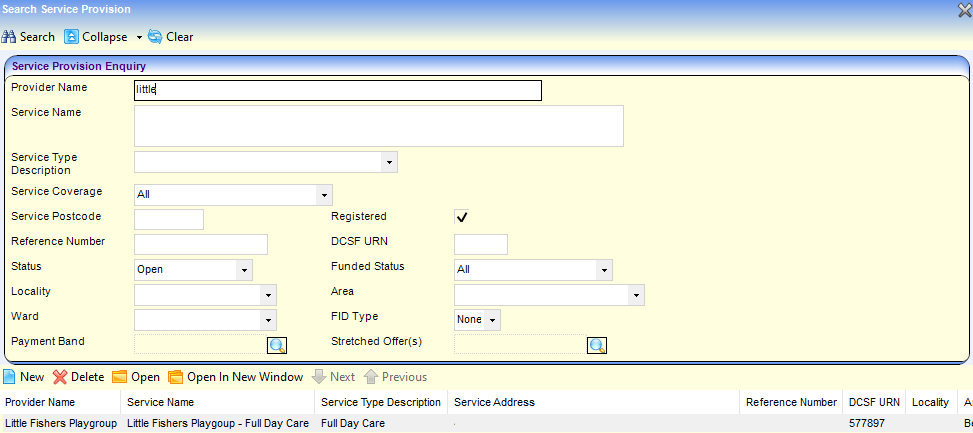This screenshot has width=973, height=433.
Task: Click the binoculars Search icon
Action: tap(9, 37)
